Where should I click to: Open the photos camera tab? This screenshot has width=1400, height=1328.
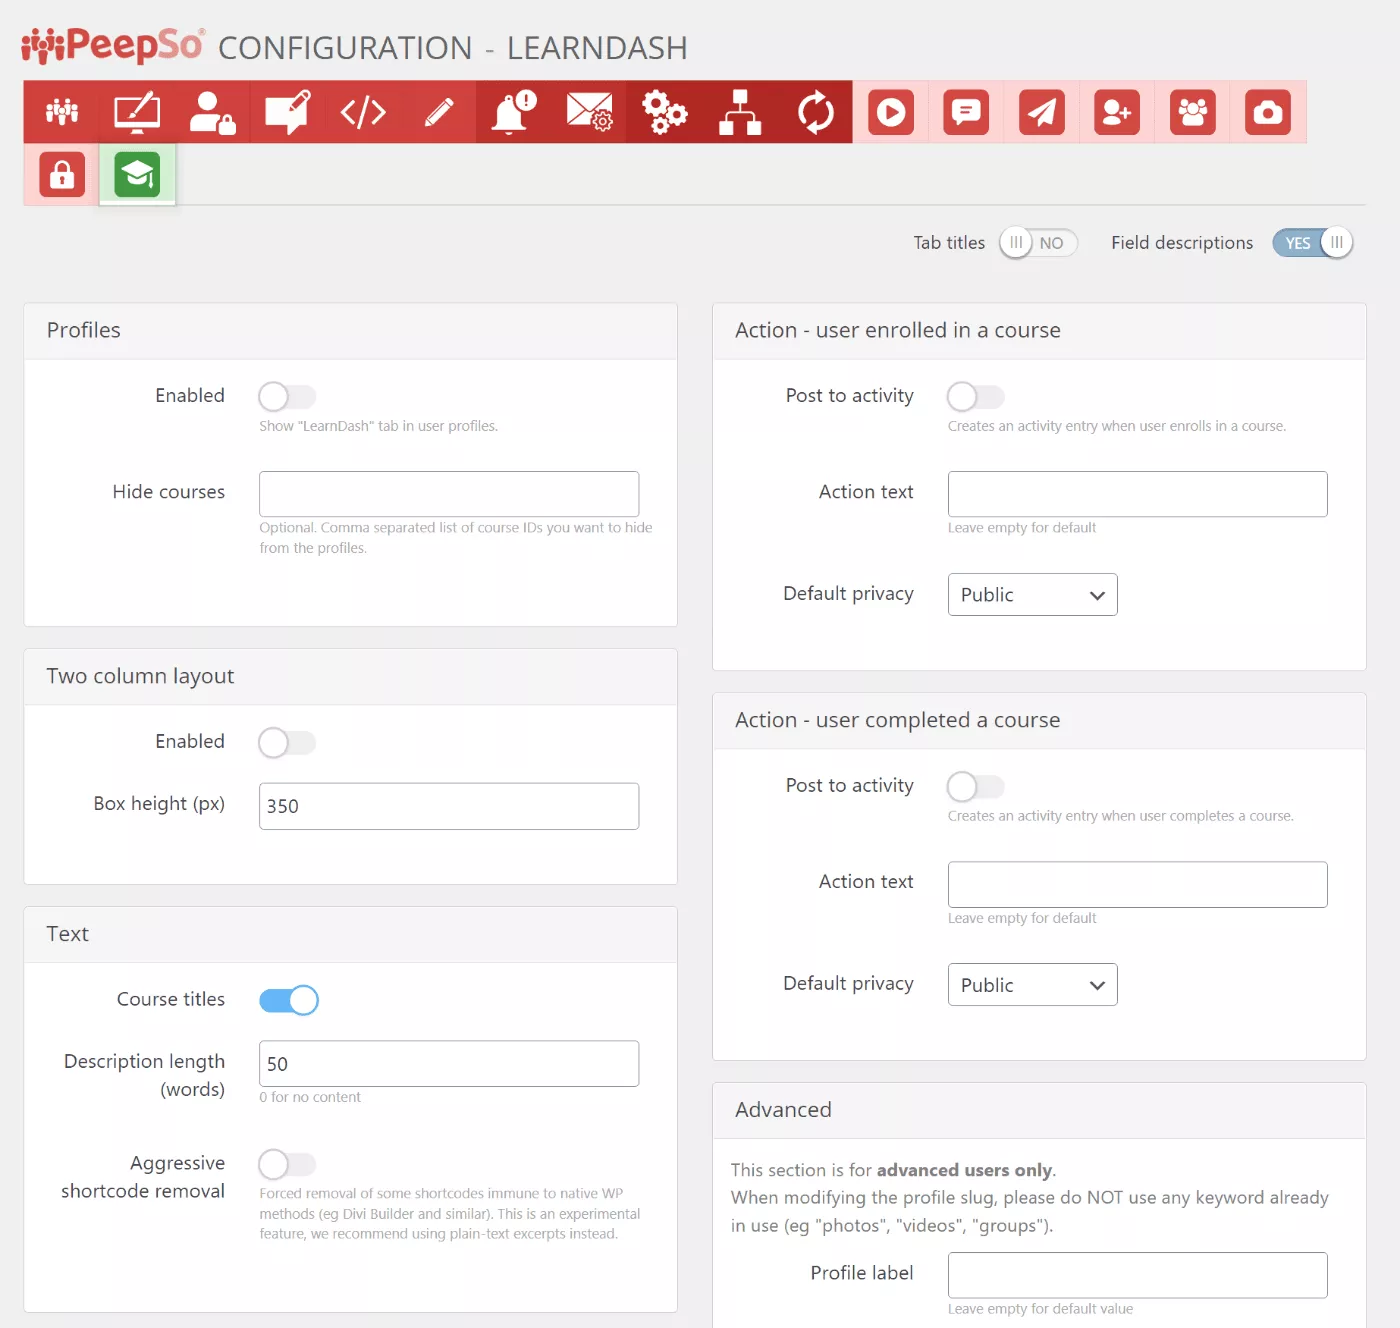tap(1268, 112)
